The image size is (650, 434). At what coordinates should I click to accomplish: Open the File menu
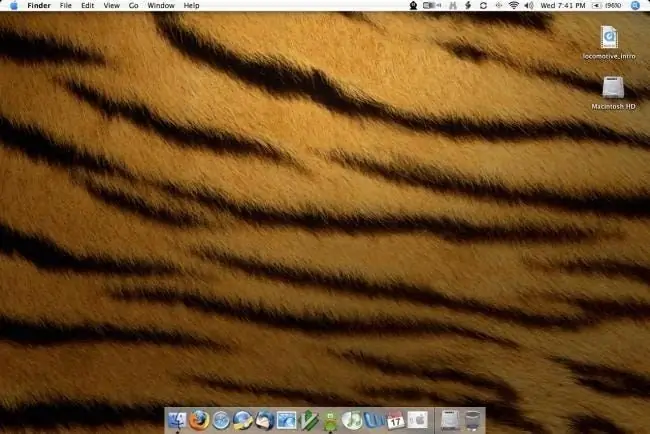(65, 6)
